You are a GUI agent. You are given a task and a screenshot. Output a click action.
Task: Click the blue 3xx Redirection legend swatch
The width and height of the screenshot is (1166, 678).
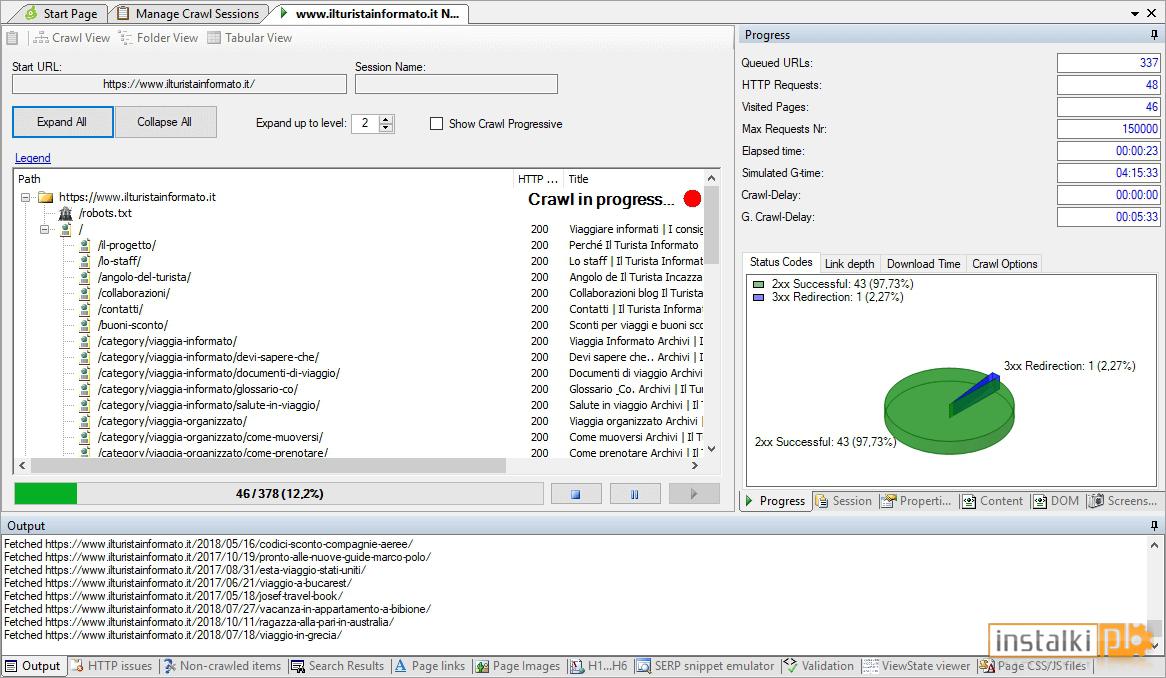[758, 297]
